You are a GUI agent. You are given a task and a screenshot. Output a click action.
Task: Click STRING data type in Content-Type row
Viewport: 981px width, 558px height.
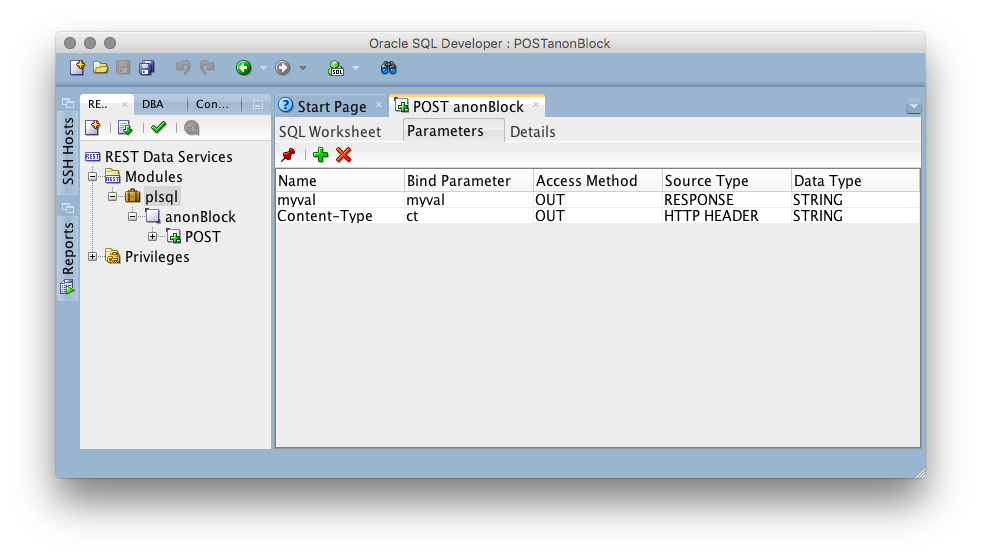coord(855,216)
